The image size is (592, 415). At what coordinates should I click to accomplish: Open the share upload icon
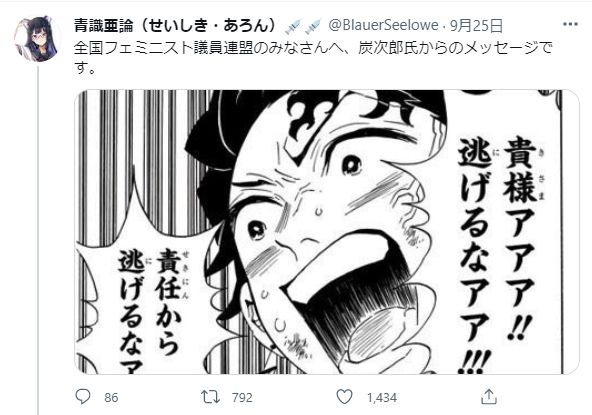pyautogui.click(x=489, y=397)
